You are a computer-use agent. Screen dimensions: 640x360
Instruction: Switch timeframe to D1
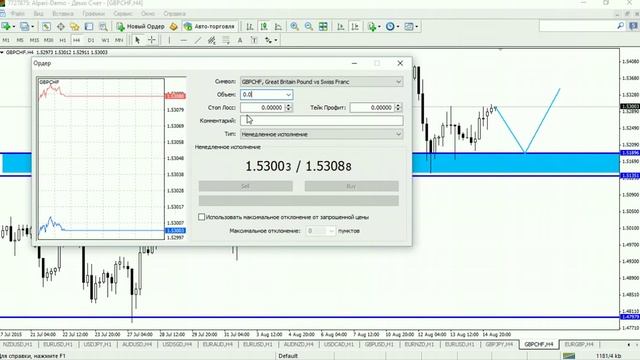pyautogui.click(x=91, y=40)
